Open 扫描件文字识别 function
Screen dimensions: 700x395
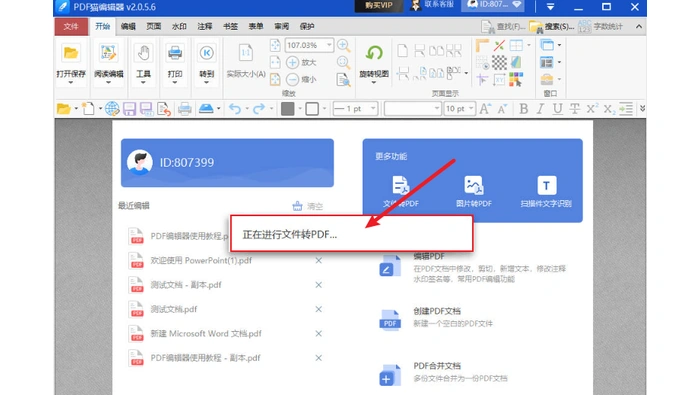coord(546,192)
